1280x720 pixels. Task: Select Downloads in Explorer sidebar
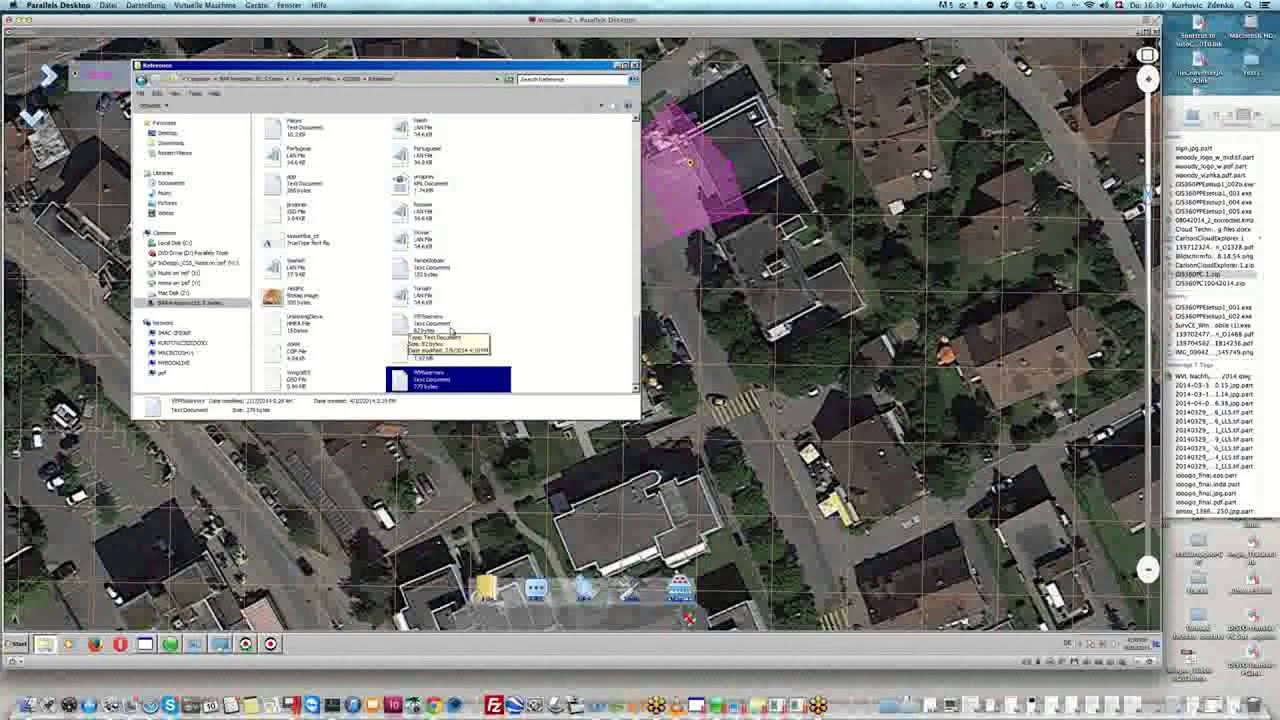(x=170, y=143)
